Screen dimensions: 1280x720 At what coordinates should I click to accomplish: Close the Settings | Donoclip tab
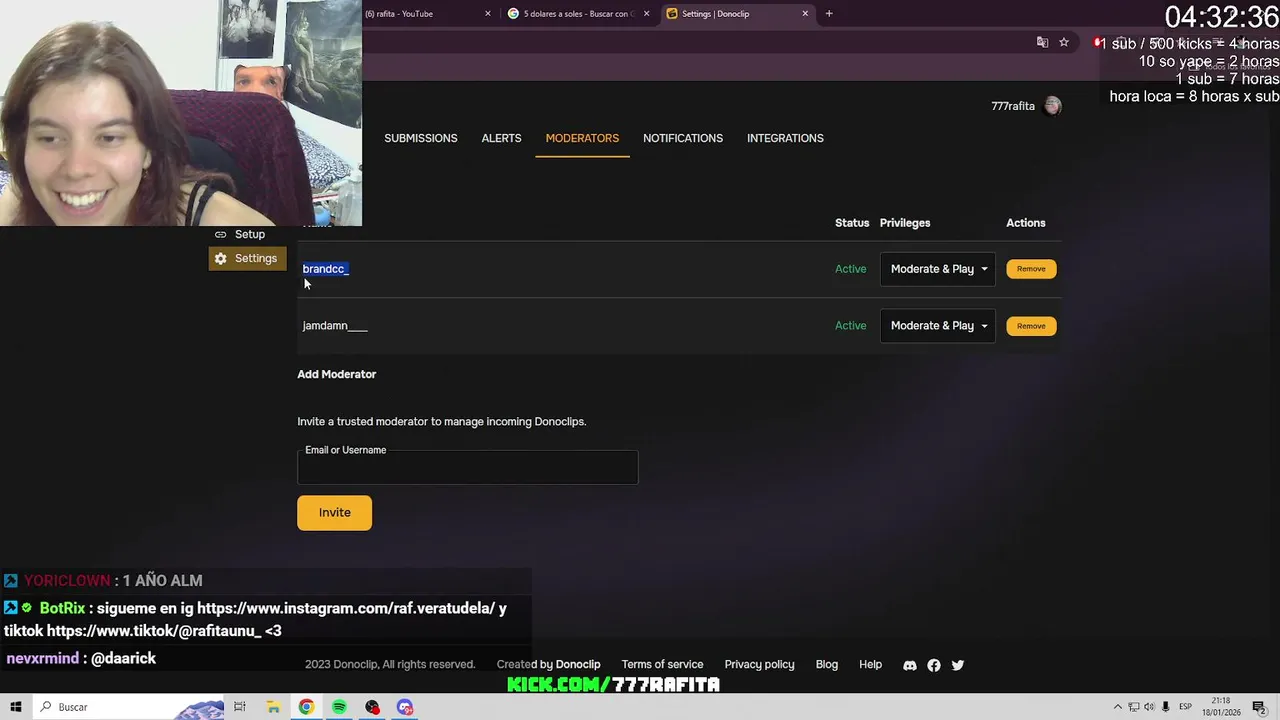coord(805,14)
